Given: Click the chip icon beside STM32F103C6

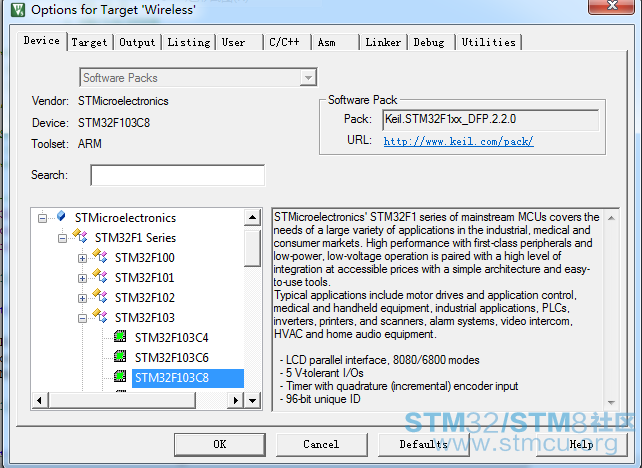Looking at the screenshot, I should (x=120, y=356).
